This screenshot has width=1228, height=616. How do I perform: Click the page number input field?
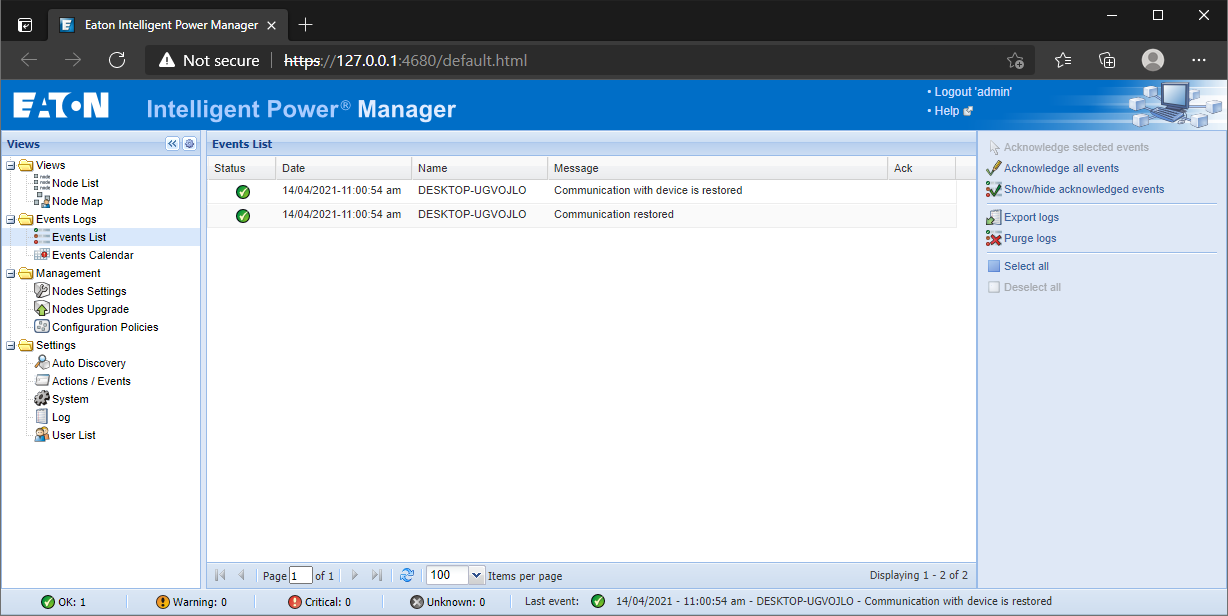pyautogui.click(x=301, y=575)
